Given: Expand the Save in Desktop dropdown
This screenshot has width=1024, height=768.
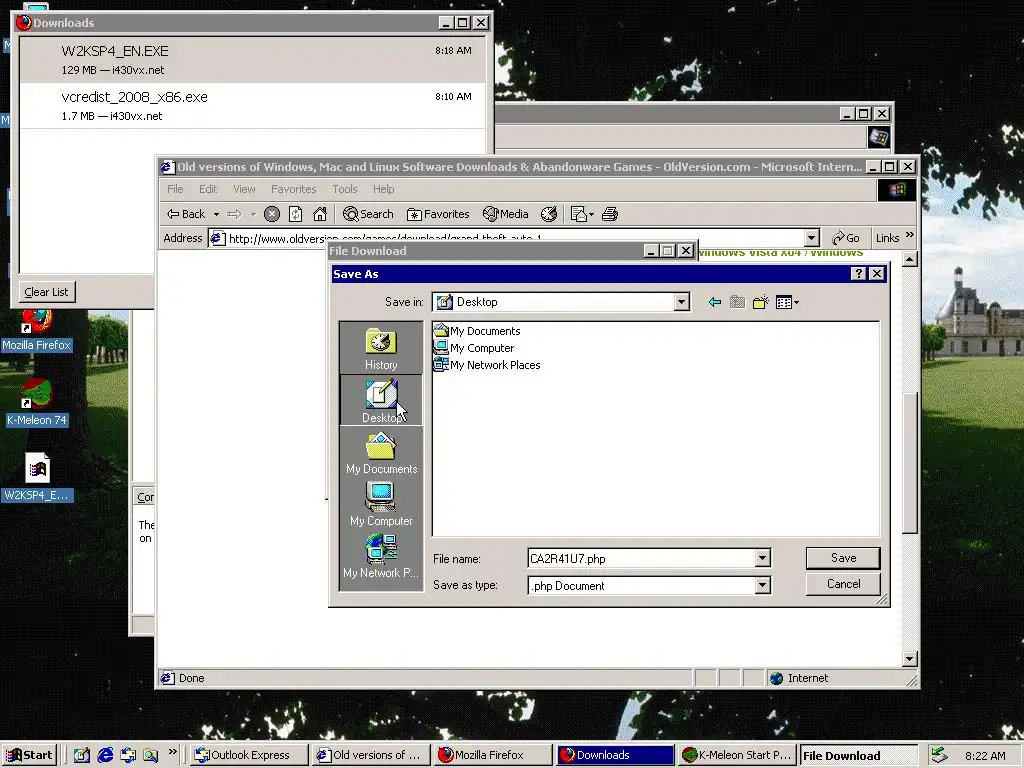Looking at the screenshot, I should 682,302.
